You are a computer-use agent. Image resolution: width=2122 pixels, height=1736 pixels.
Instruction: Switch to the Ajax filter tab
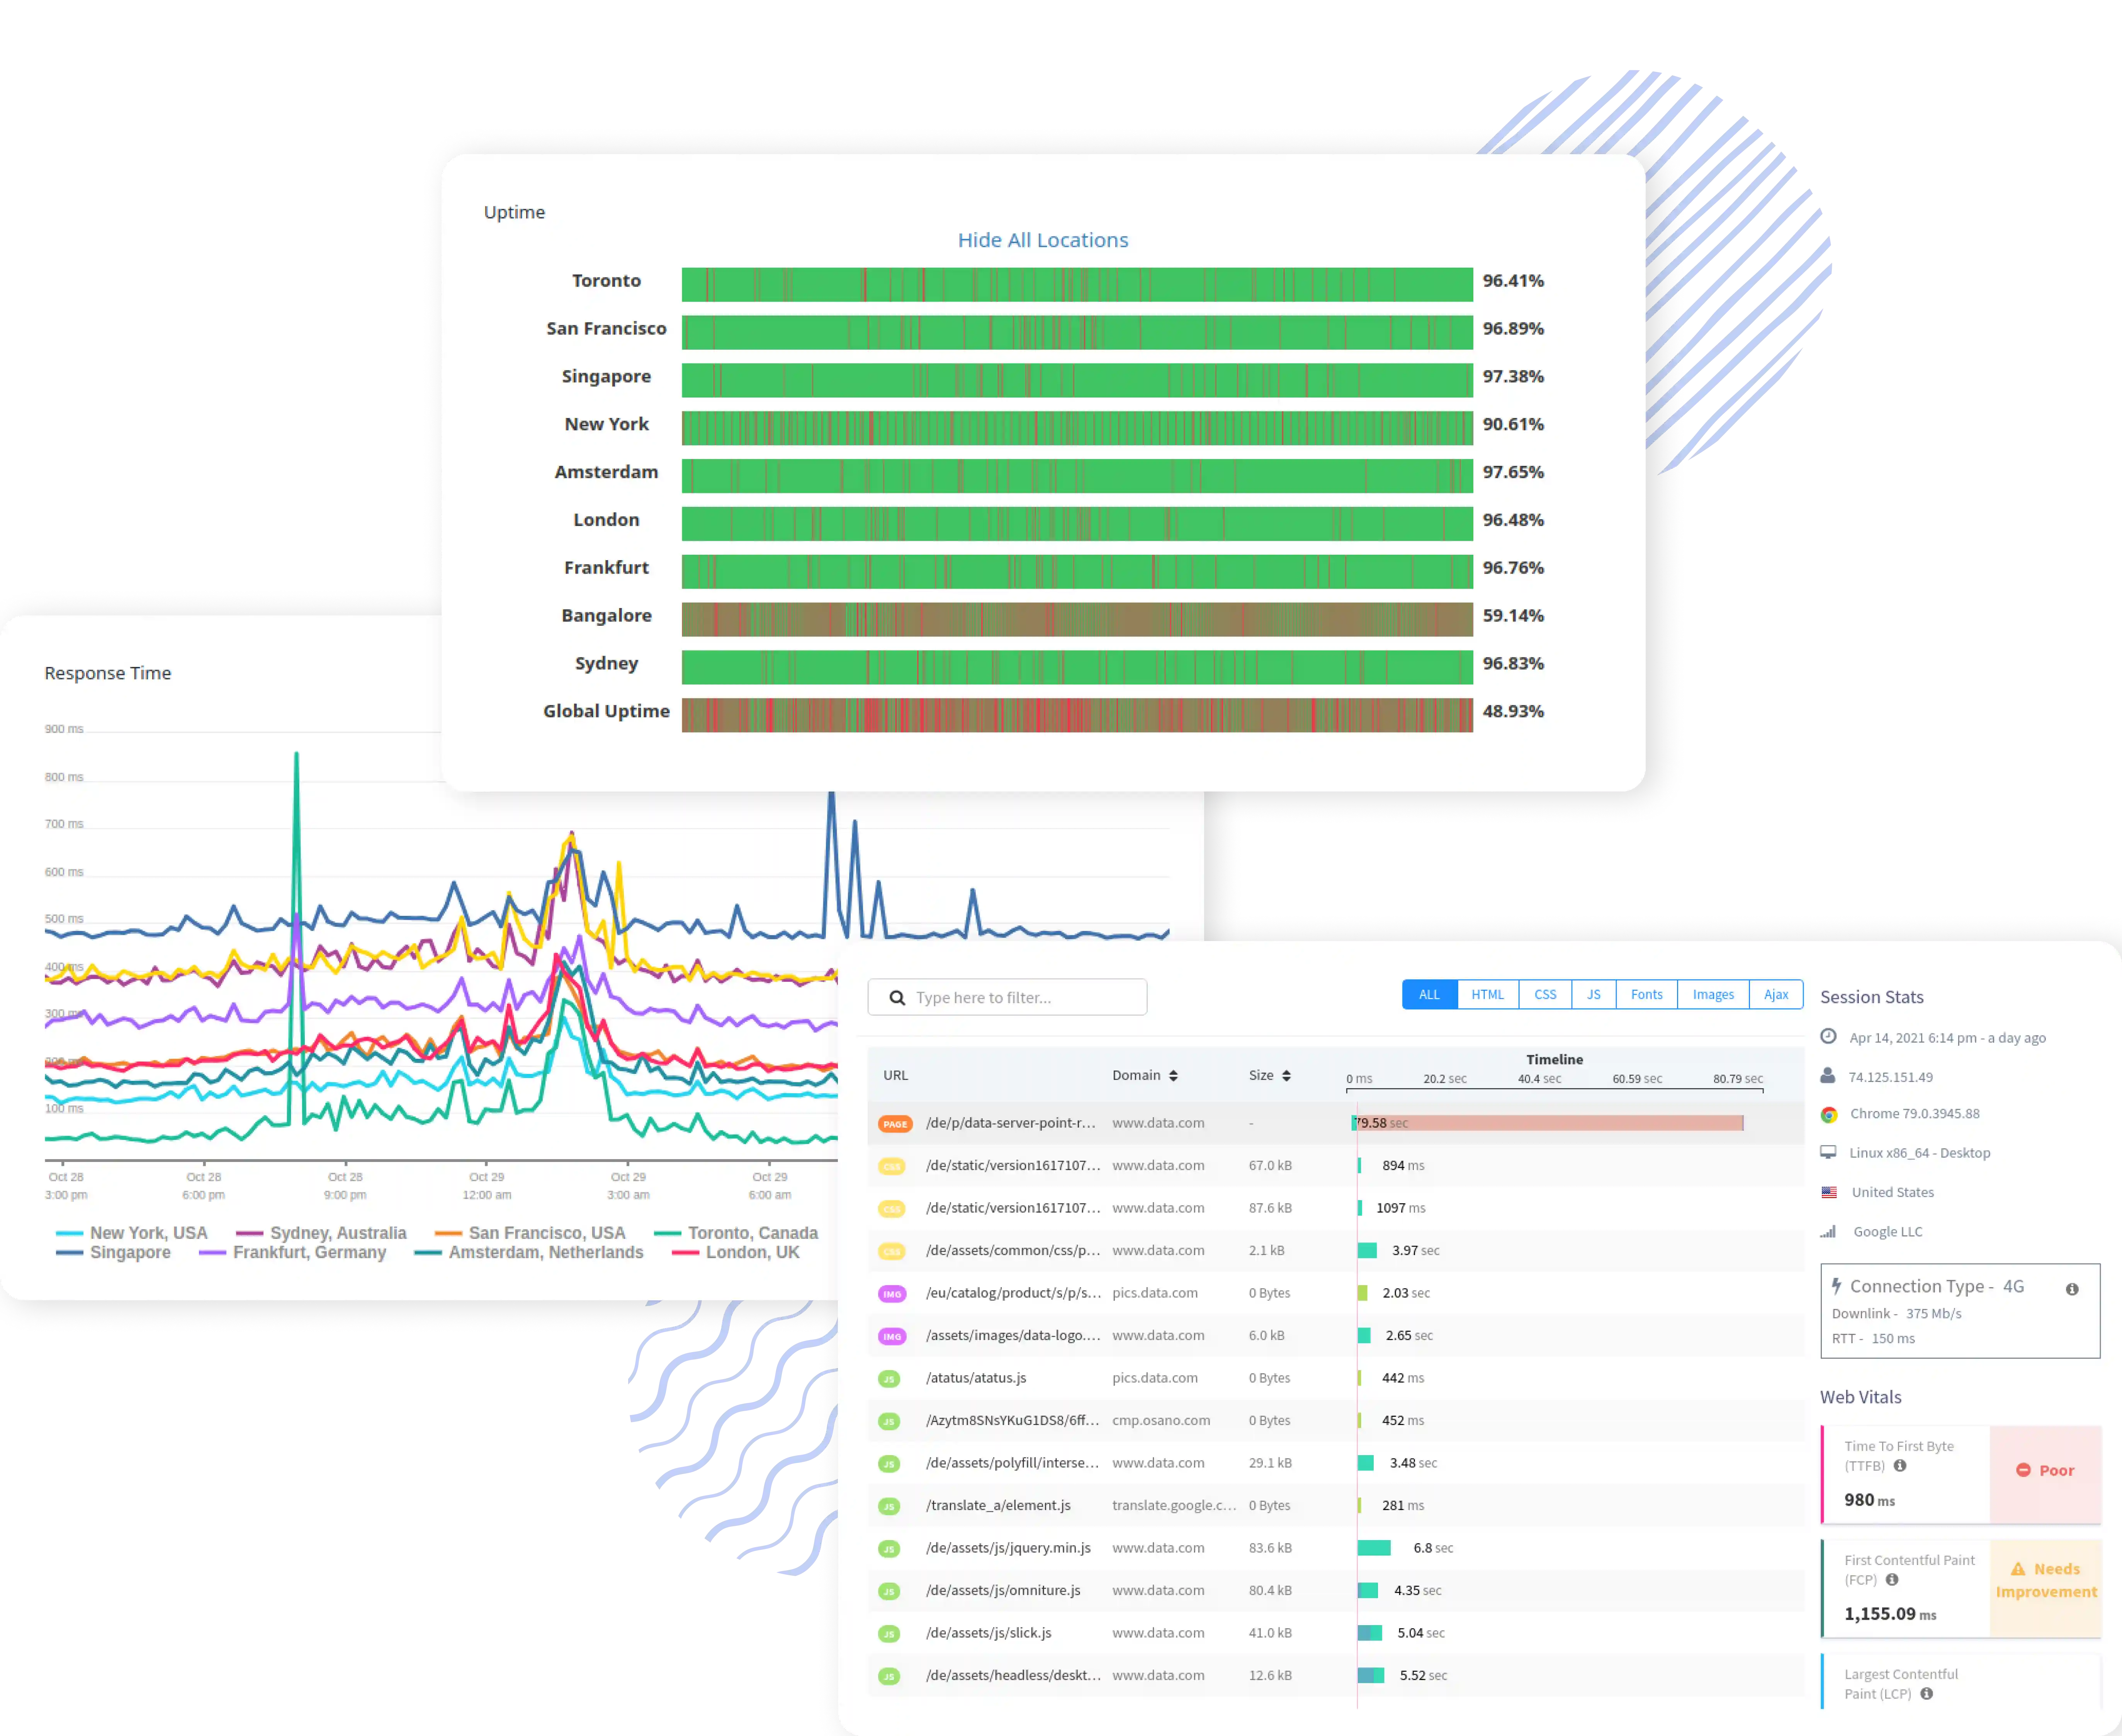click(x=1775, y=994)
